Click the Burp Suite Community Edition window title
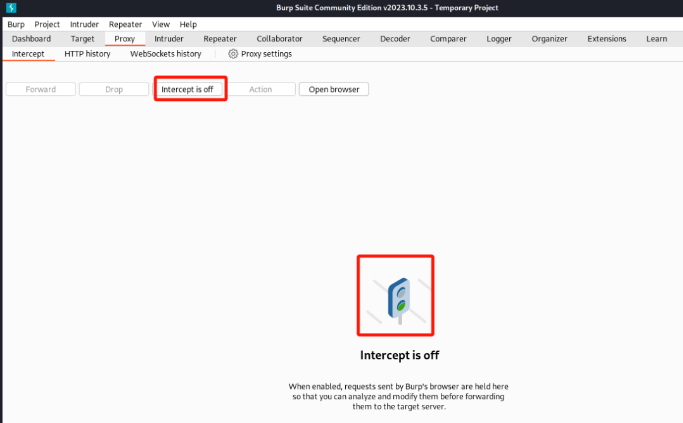 point(387,8)
